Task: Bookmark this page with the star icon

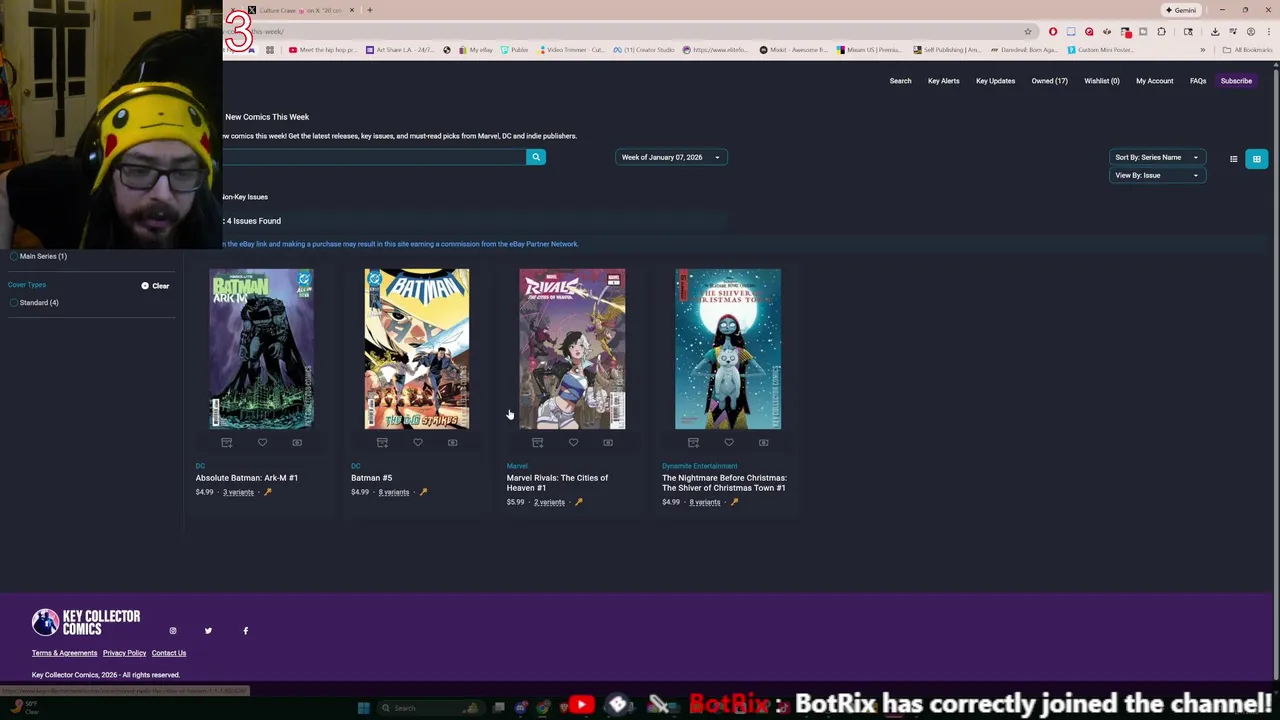Action: coord(1027,31)
